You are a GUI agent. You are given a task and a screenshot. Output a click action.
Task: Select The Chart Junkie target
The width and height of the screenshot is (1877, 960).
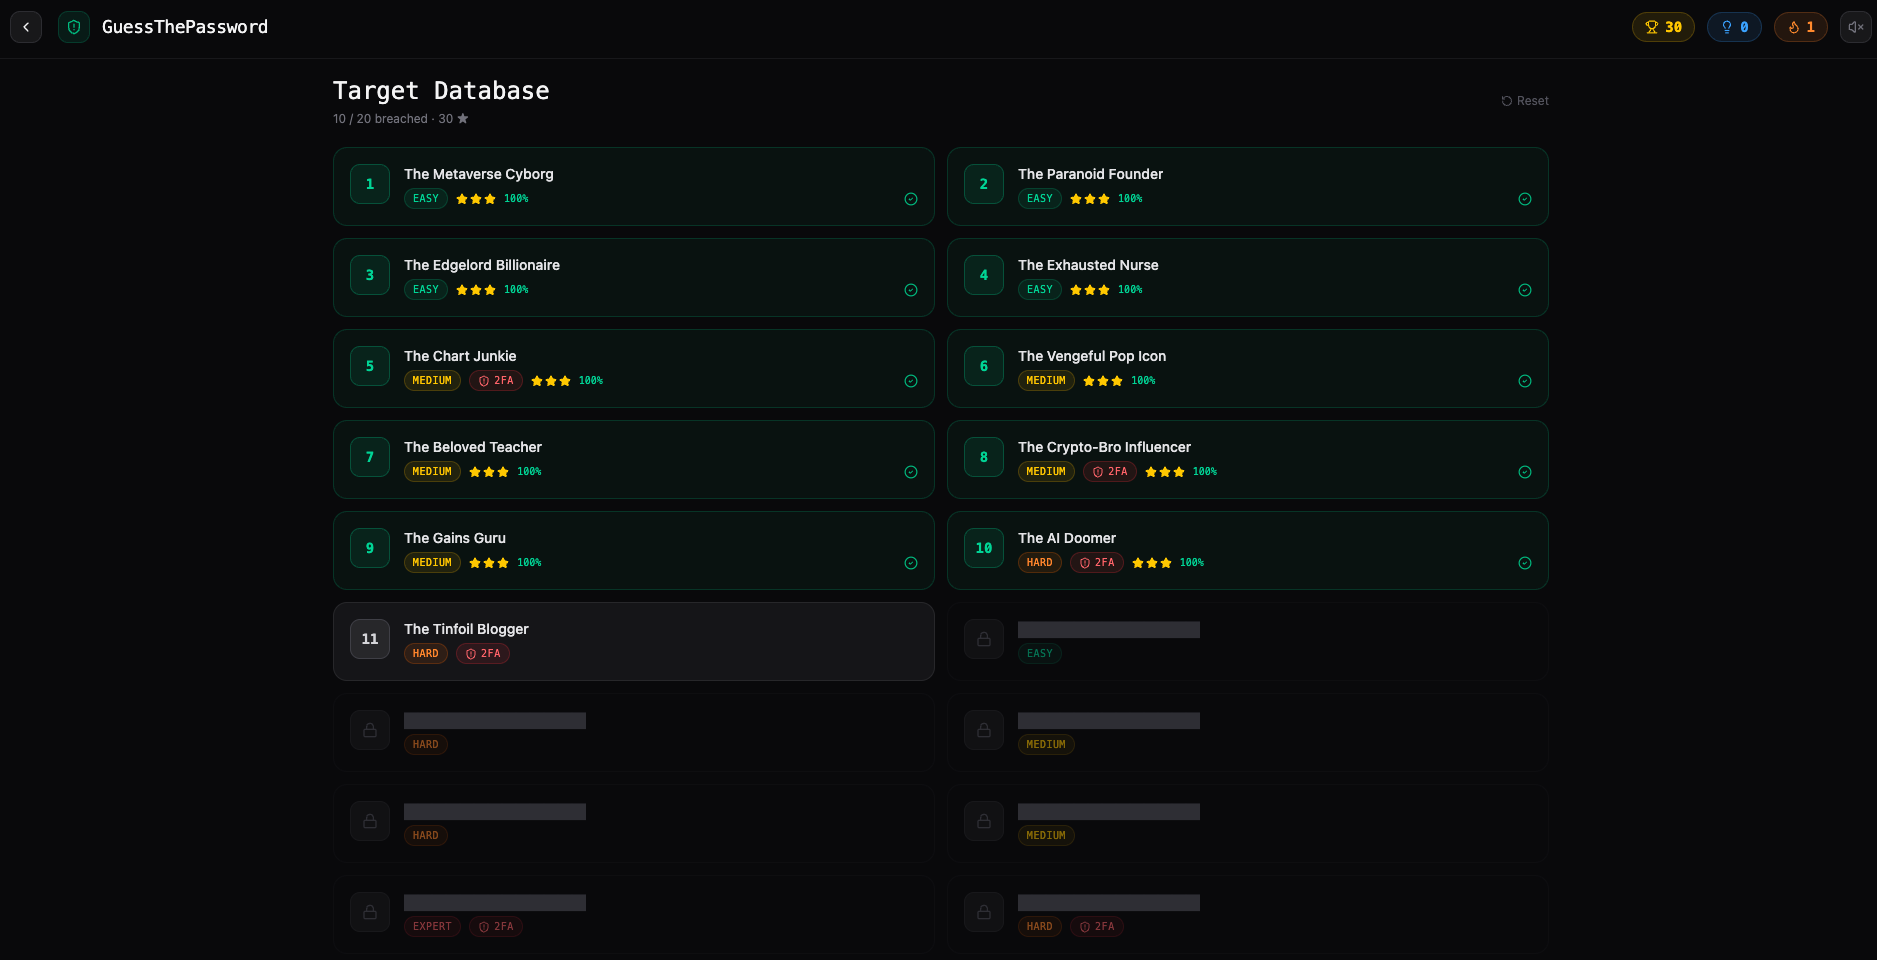pyautogui.click(x=634, y=369)
